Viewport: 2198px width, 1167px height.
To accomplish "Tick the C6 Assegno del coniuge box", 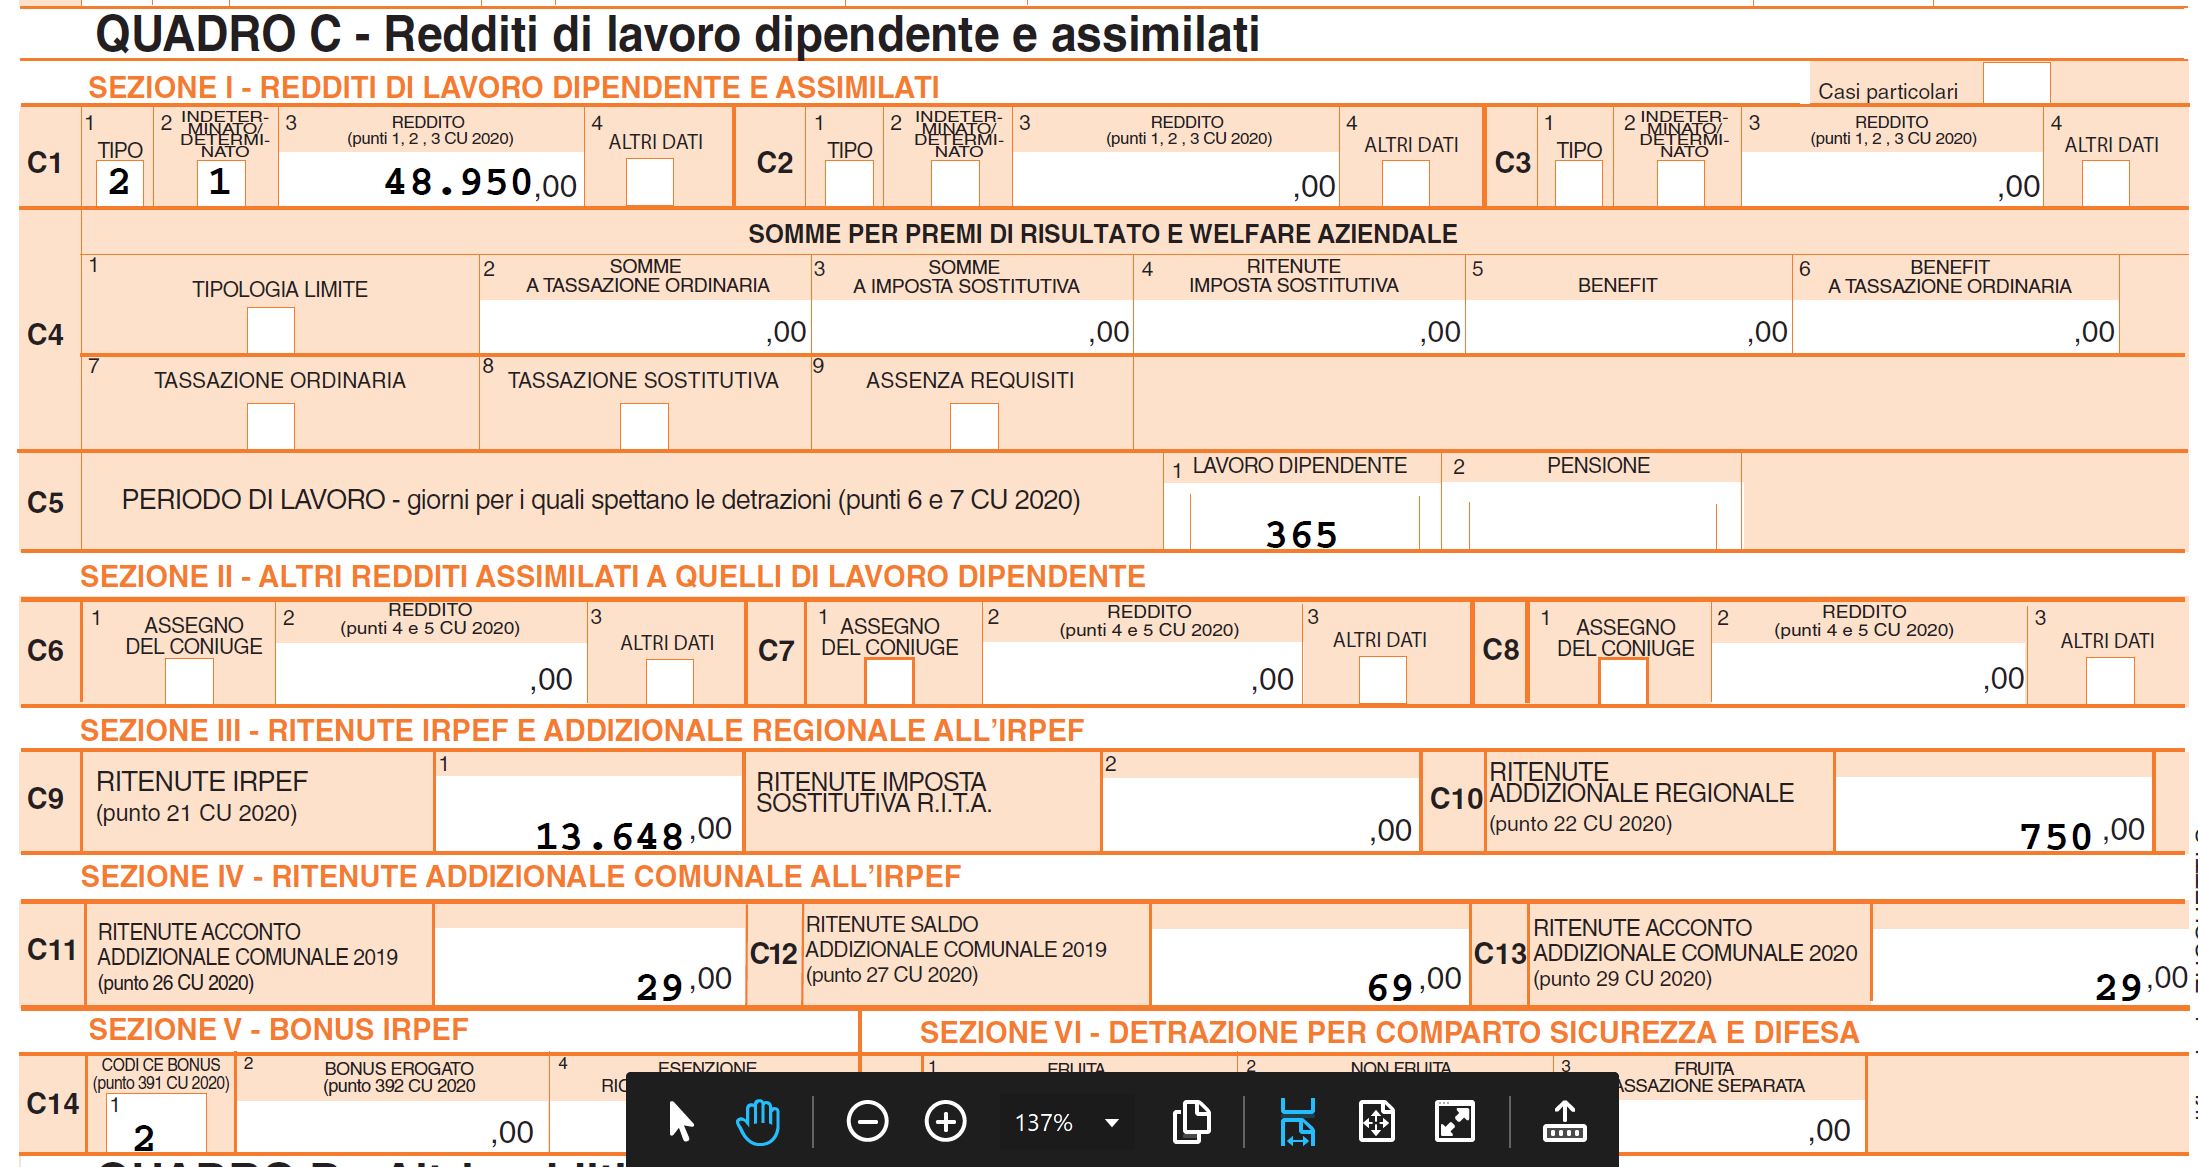I will 189,681.
